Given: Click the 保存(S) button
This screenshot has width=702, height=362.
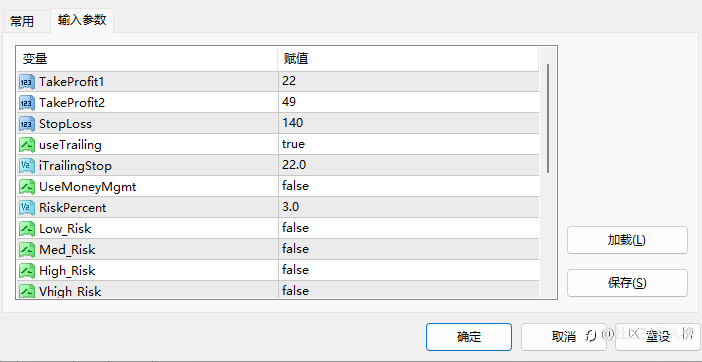Looking at the screenshot, I should point(627,283).
